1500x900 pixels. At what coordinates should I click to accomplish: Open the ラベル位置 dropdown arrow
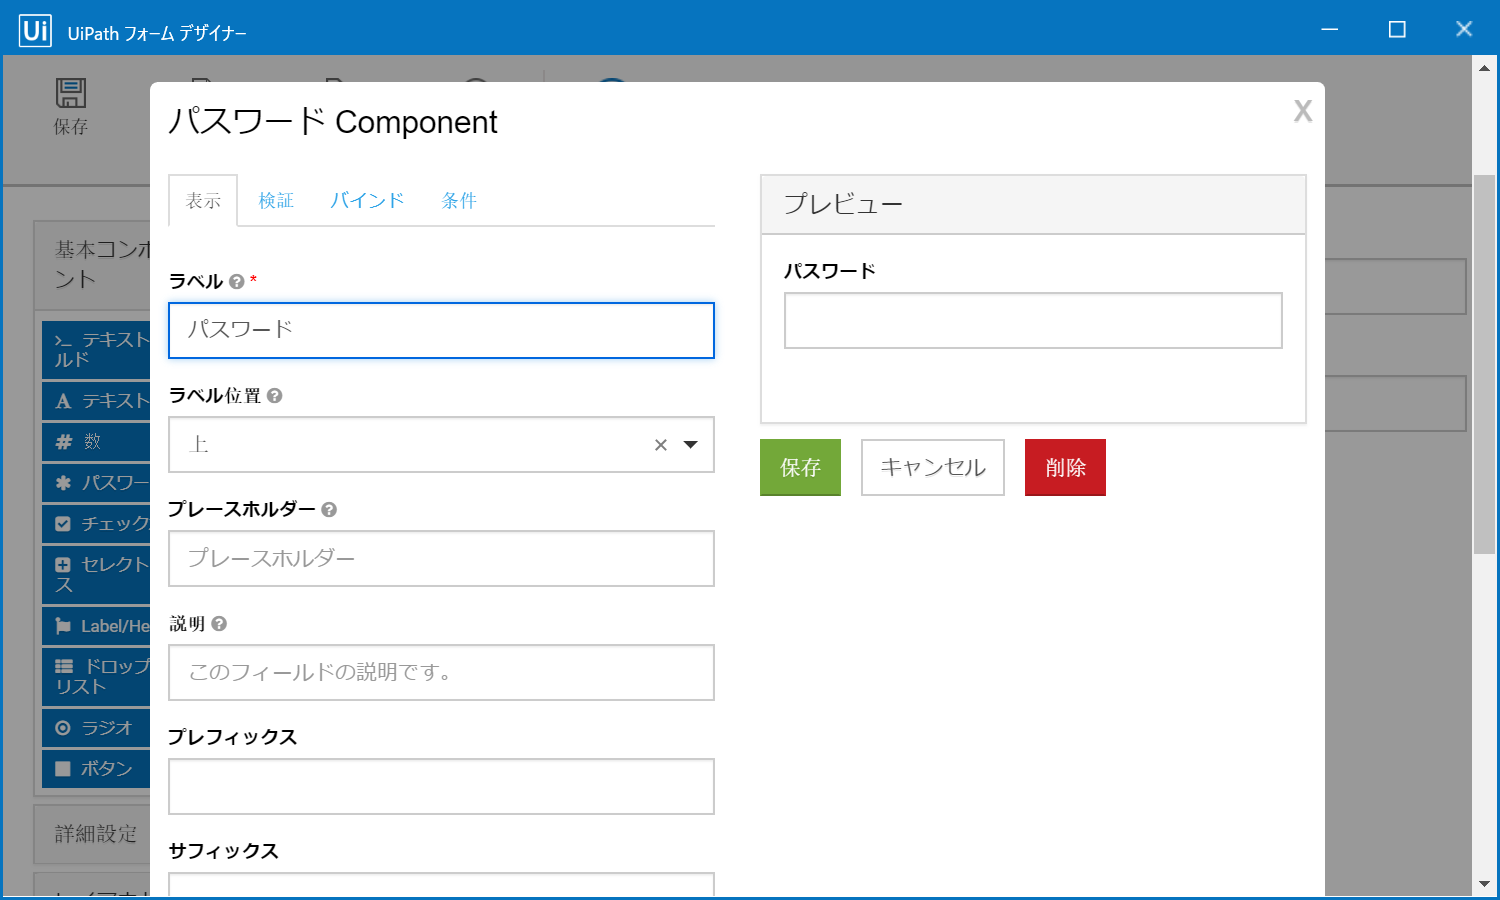click(690, 445)
